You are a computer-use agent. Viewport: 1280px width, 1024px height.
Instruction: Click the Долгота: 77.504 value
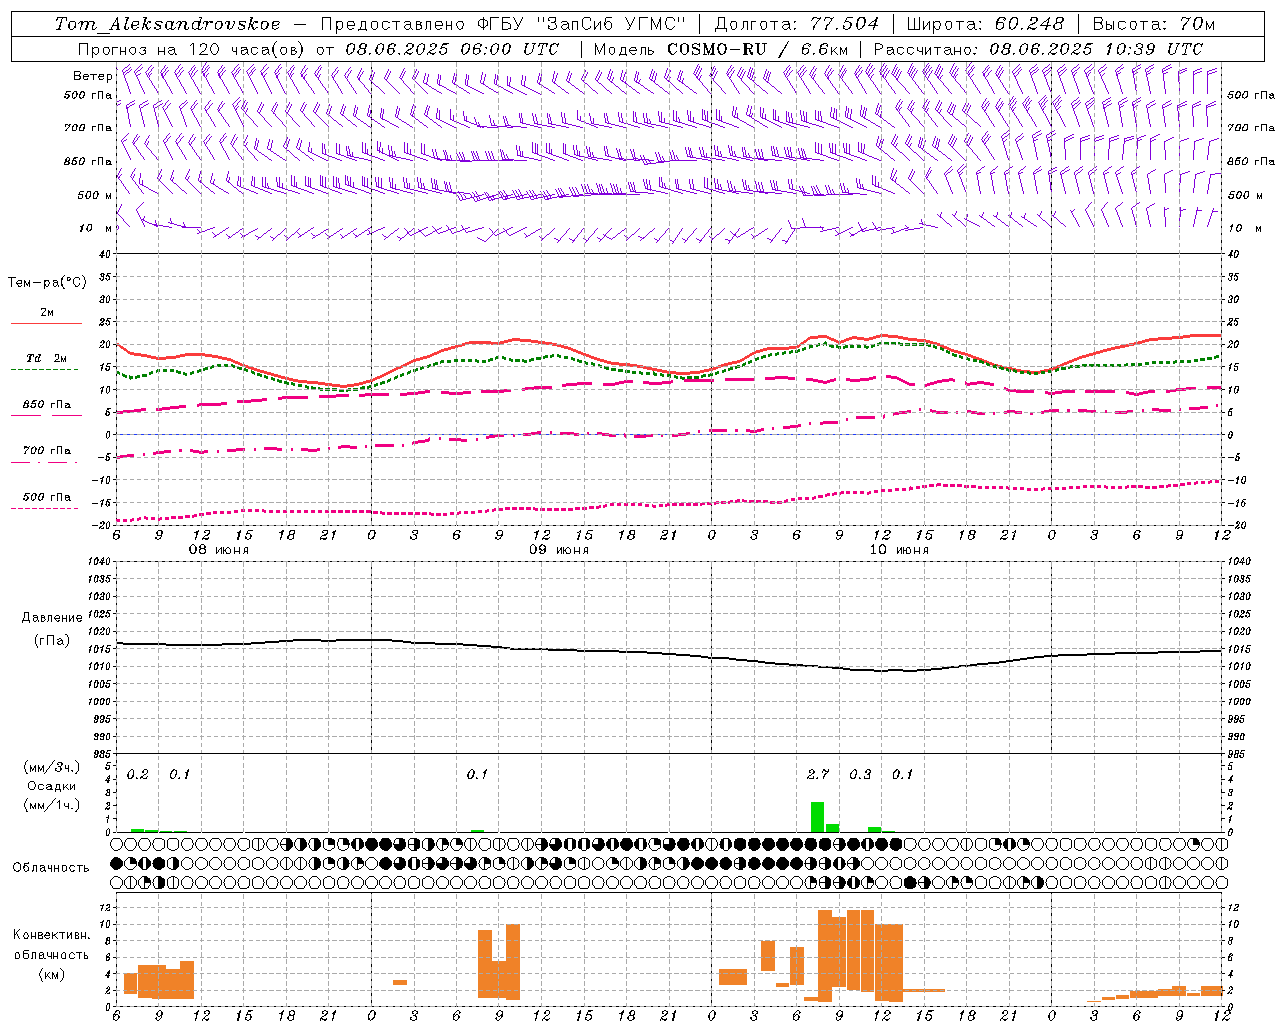(797, 24)
